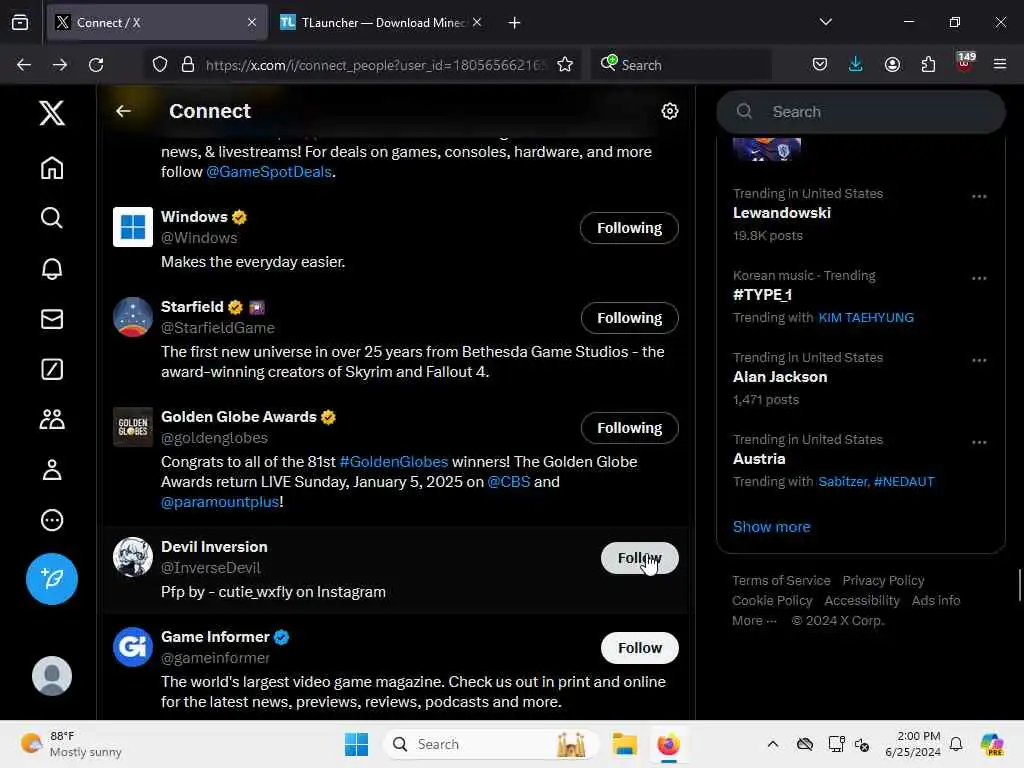Save page to Pocket
Viewport: 1024px width, 768px height.
click(820, 65)
